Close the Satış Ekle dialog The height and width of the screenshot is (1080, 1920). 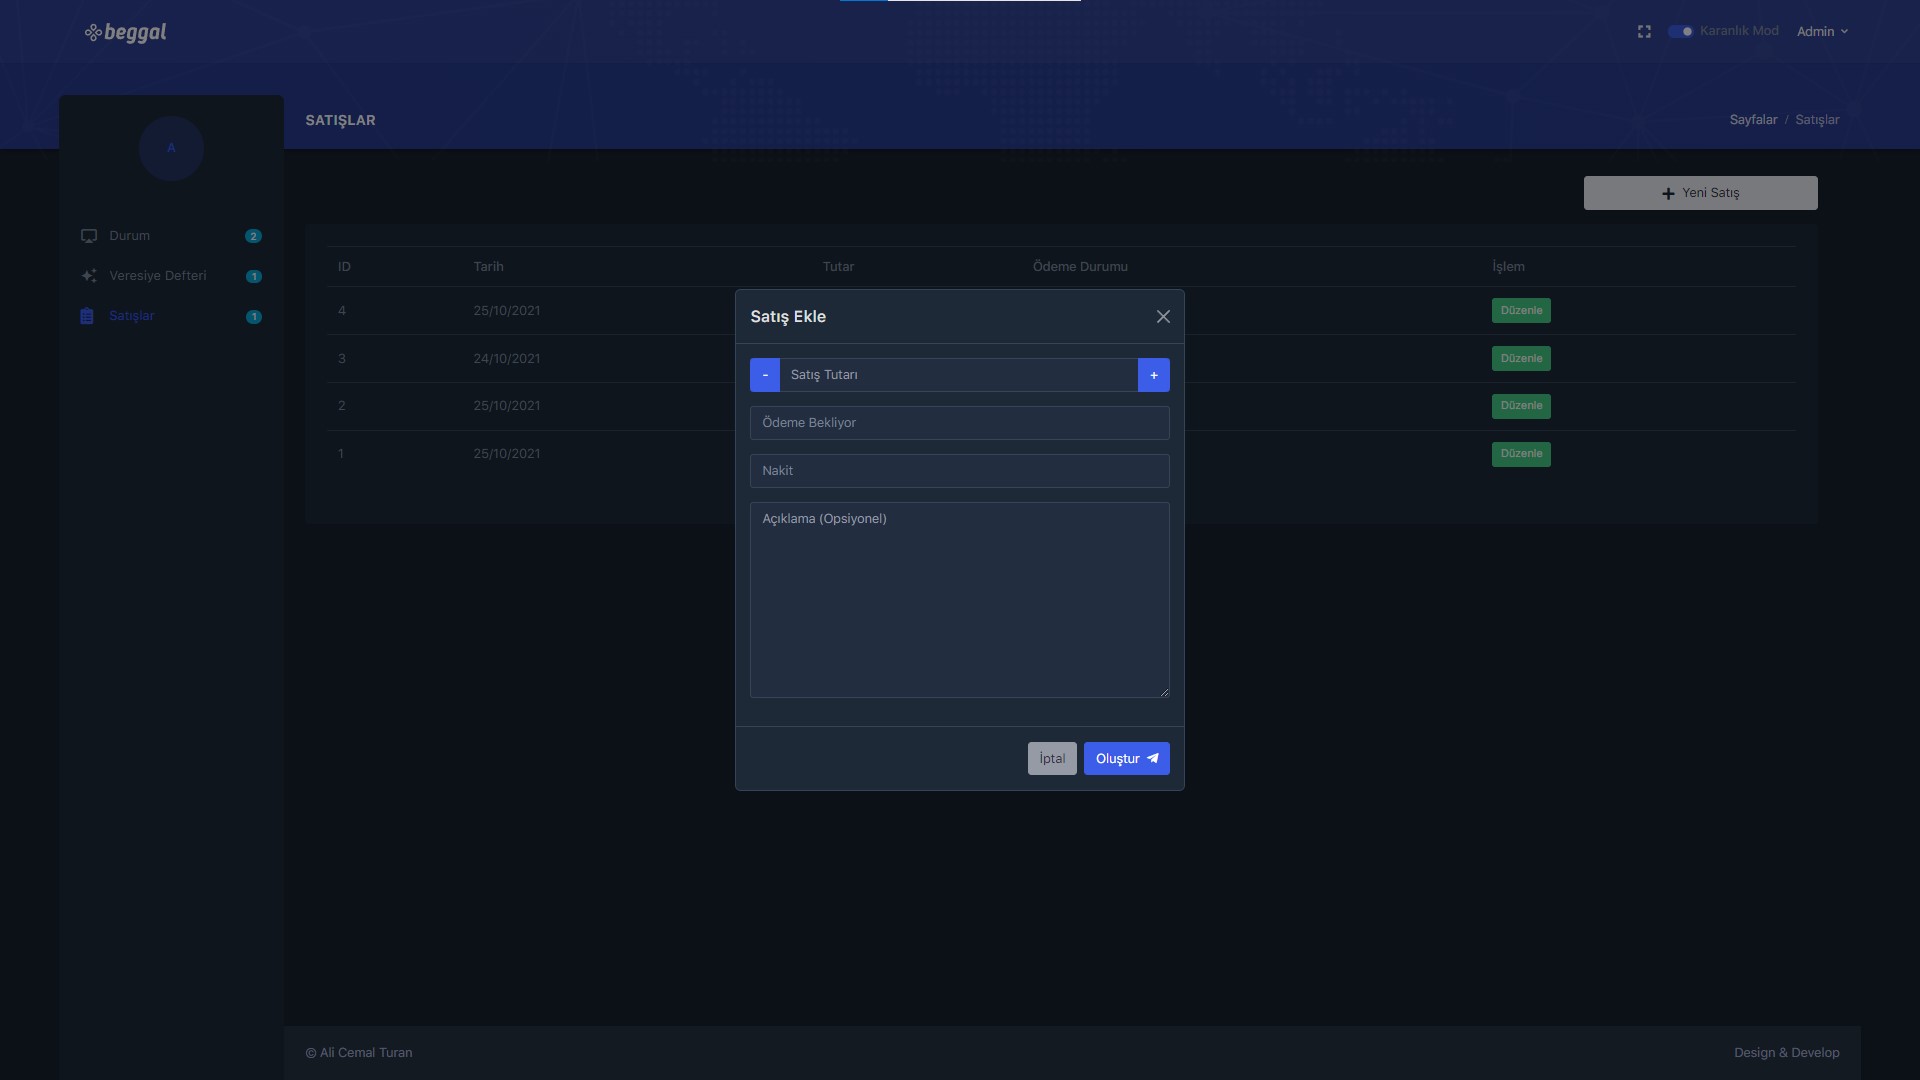coord(1163,317)
